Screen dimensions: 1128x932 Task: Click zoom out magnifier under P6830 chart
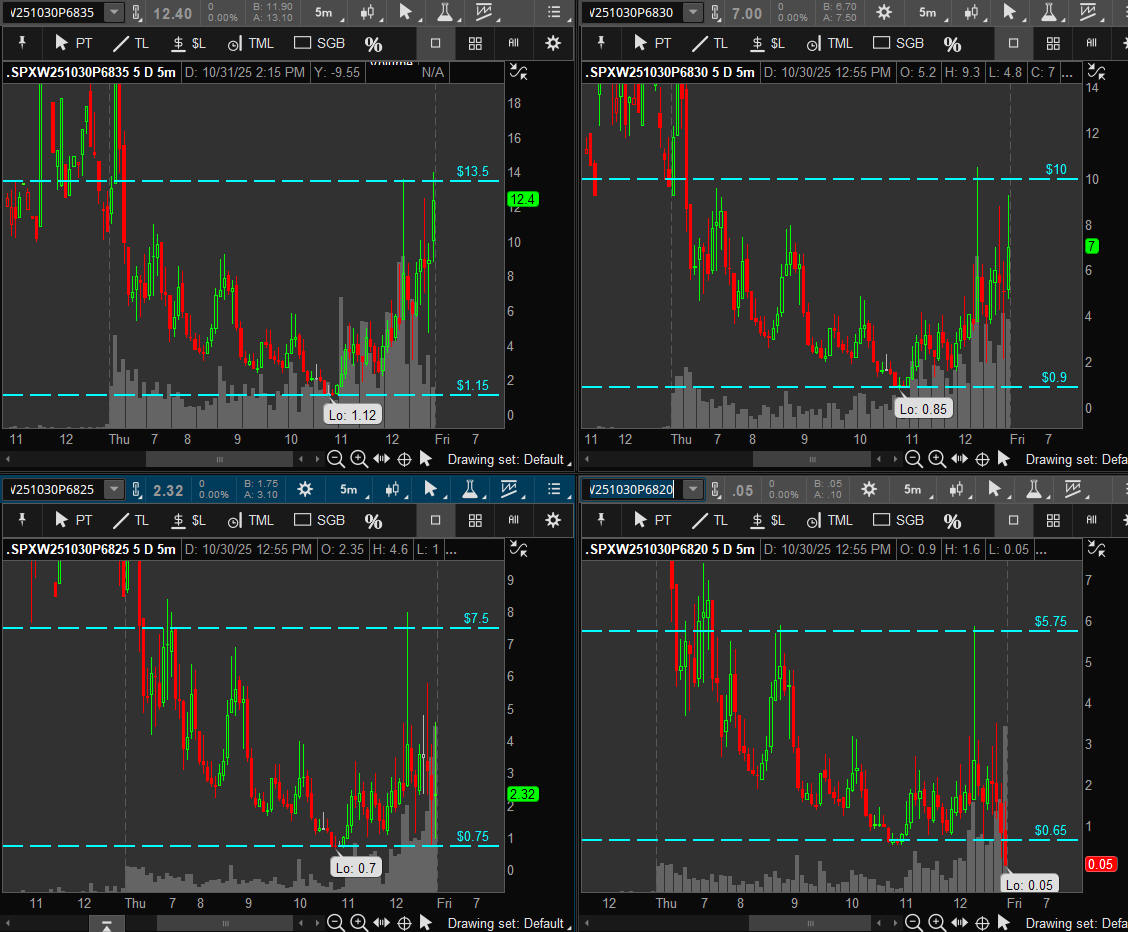pos(913,459)
